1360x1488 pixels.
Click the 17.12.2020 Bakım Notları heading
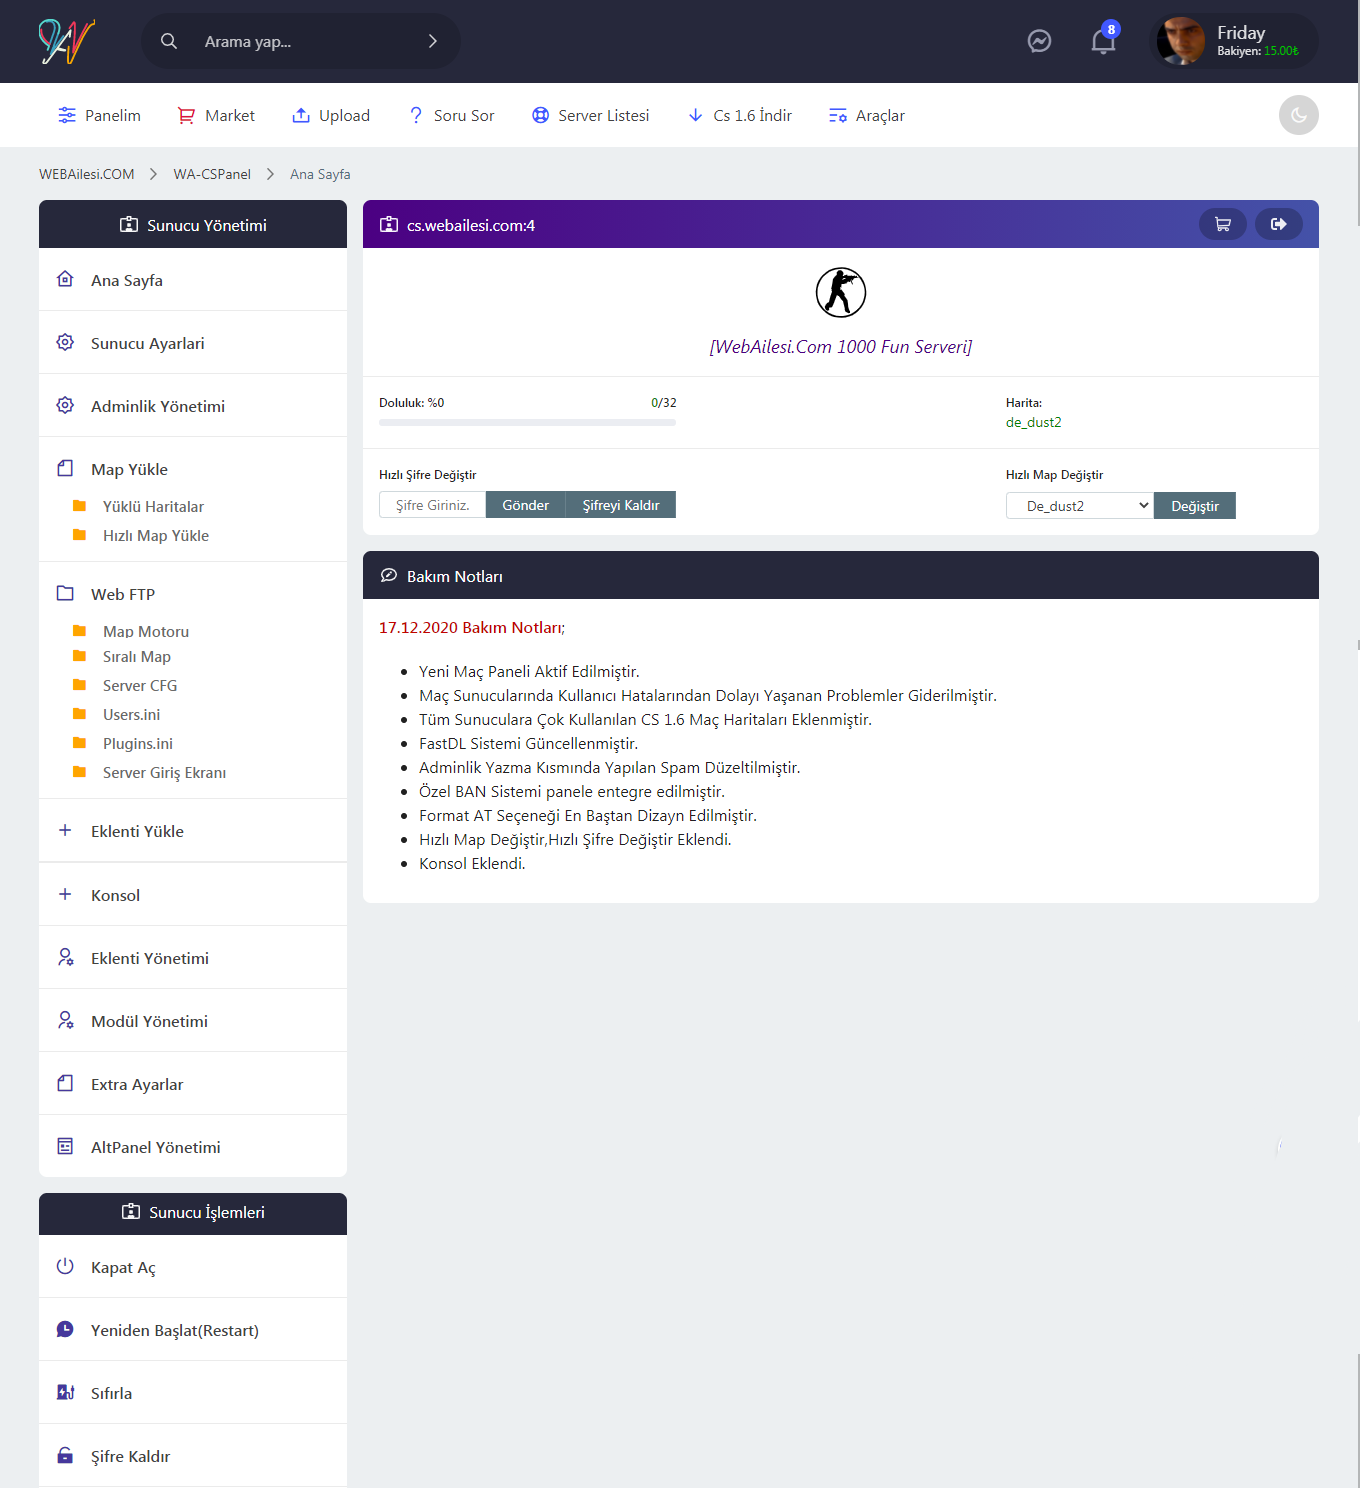[x=472, y=627]
